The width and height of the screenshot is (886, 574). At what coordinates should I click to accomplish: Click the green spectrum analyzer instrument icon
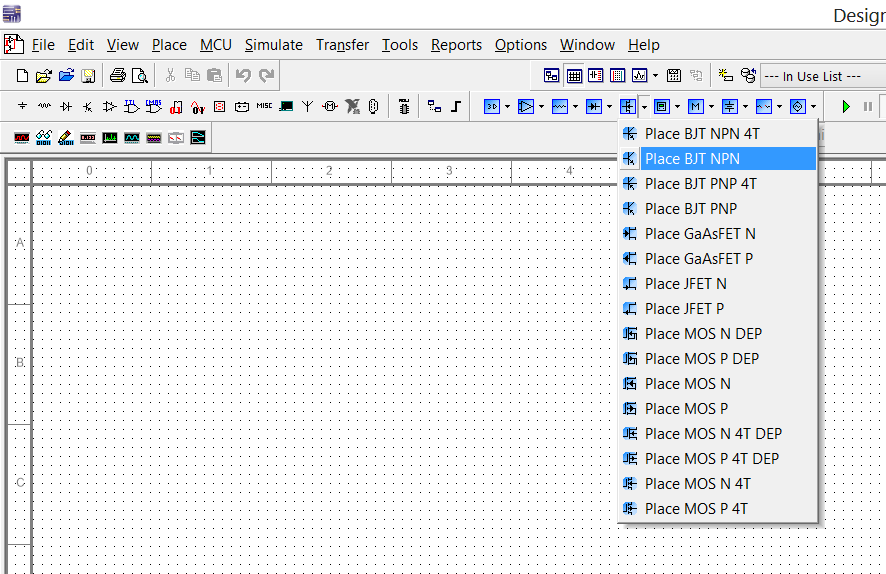tap(110, 137)
